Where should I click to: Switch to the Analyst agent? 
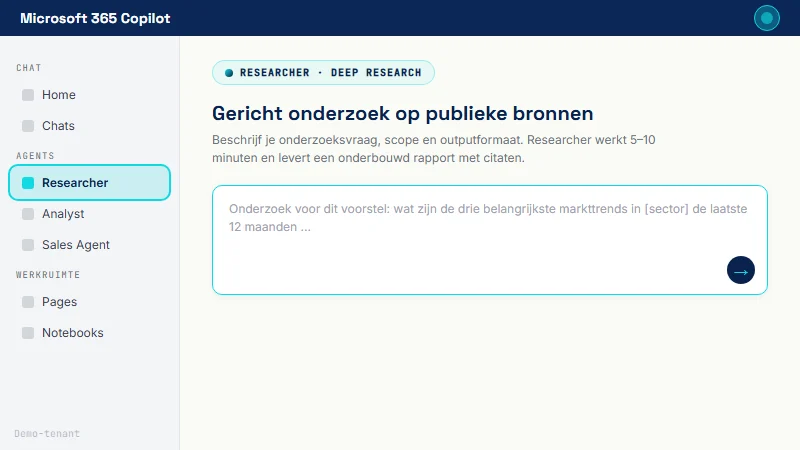tap(89, 214)
